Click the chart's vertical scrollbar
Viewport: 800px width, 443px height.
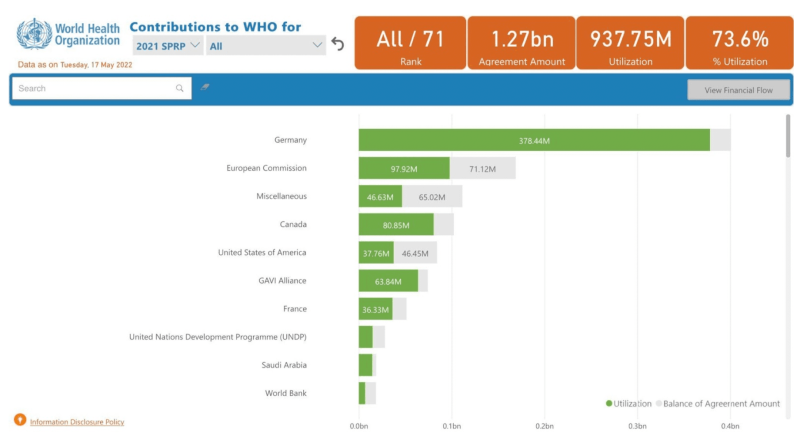pos(788,135)
